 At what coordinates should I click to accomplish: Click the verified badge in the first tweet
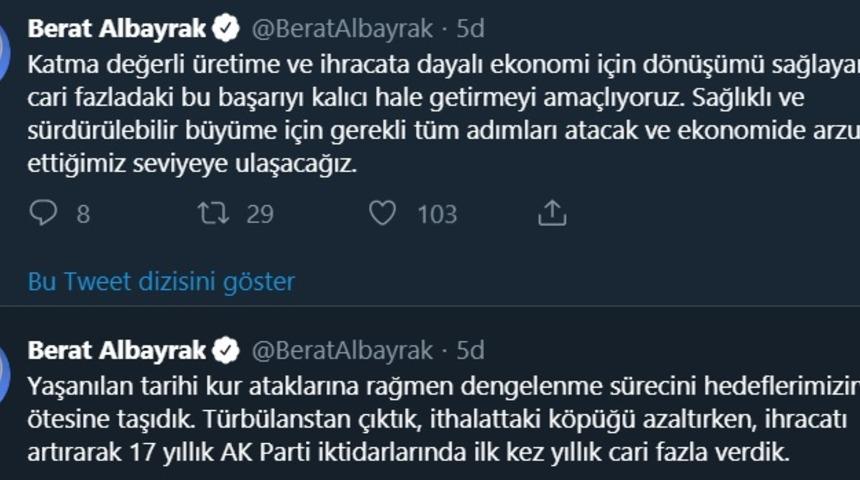tap(226, 29)
